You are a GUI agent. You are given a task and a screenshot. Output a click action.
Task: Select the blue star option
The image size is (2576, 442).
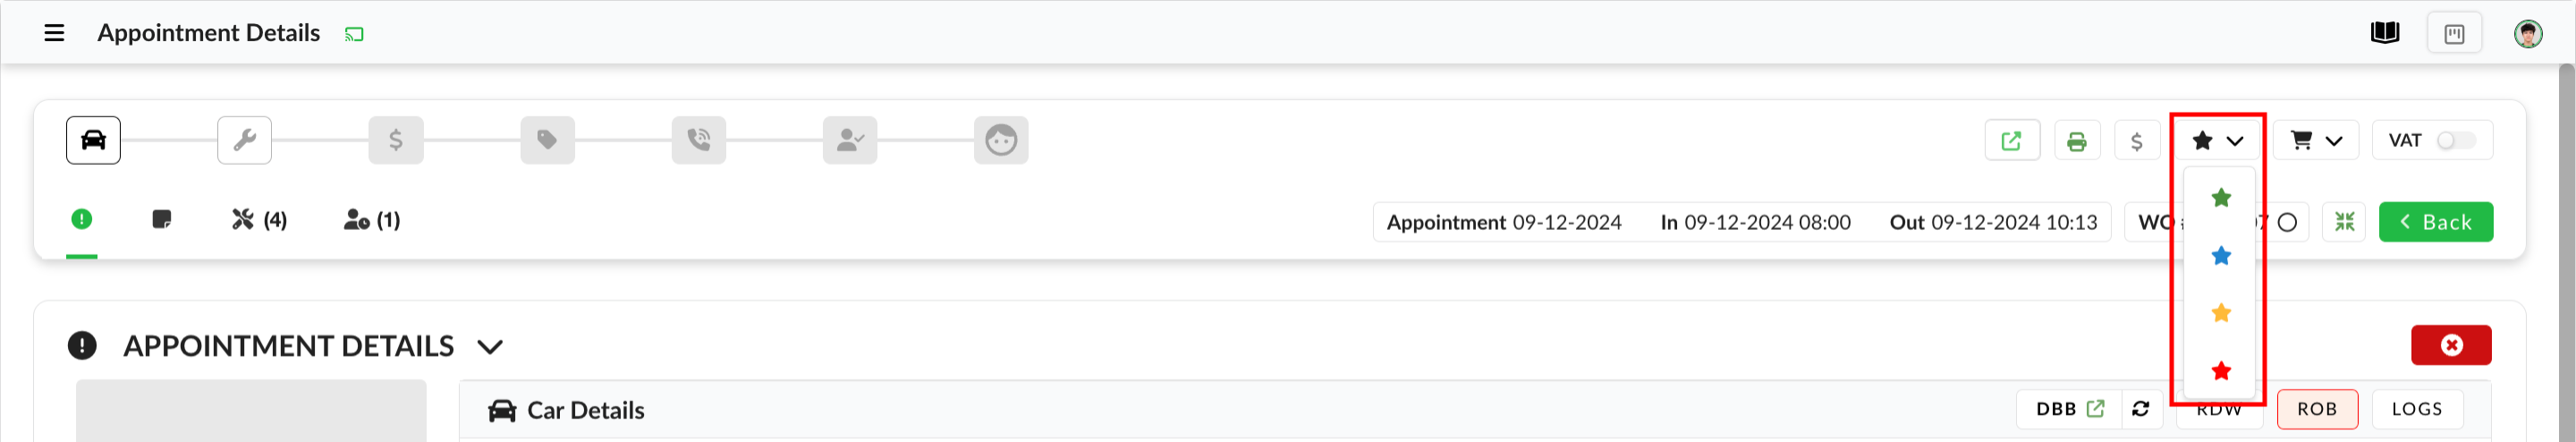[x=2221, y=256]
